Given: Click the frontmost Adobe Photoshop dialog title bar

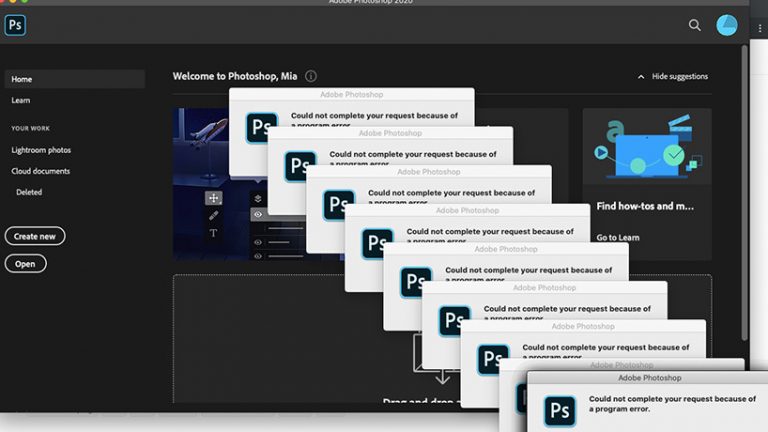Looking at the screenshot, I should [649, 378].
